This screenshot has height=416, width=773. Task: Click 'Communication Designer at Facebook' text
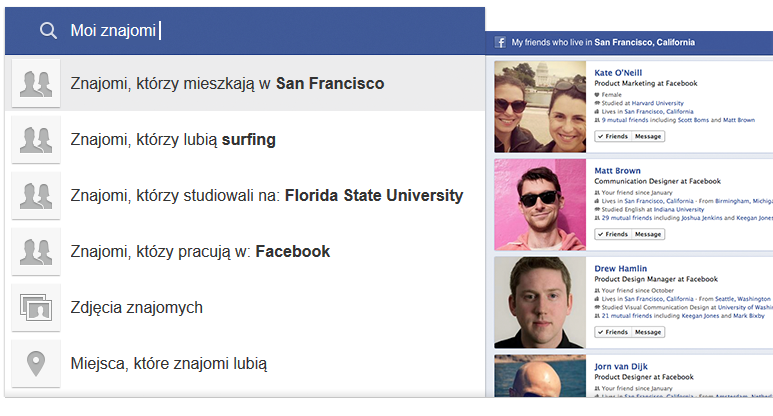[x=658, y=181]
